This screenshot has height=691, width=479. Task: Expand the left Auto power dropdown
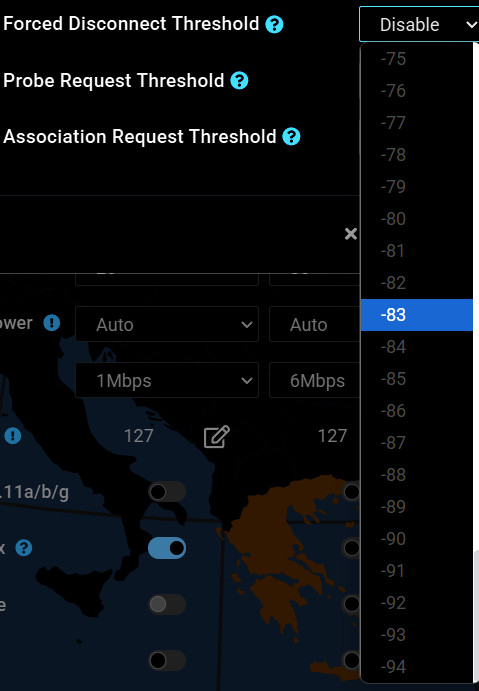167,324
